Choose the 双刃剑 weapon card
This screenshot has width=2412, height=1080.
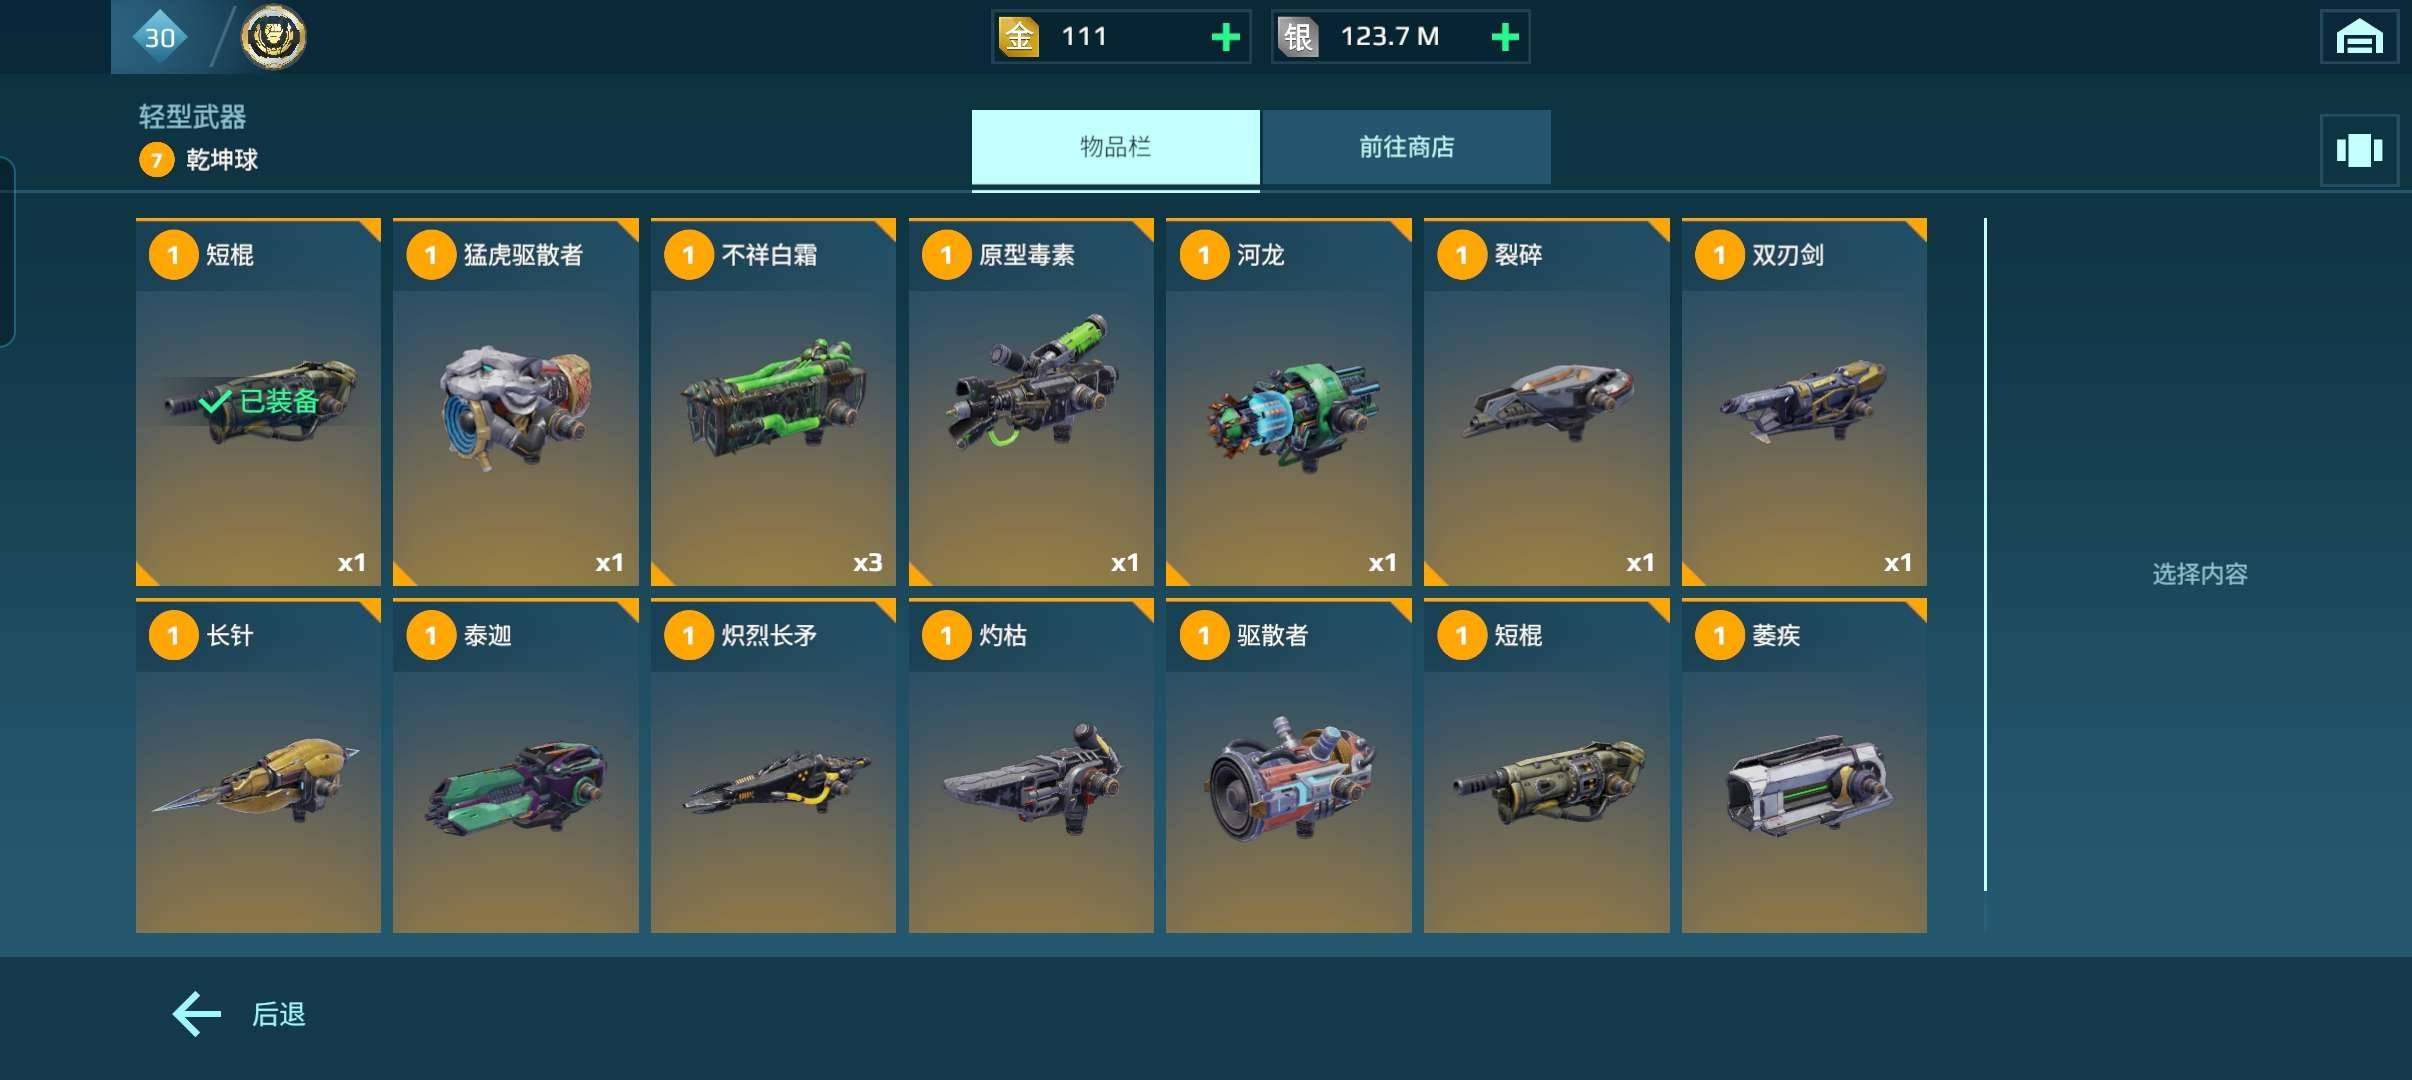[1804, 402]
